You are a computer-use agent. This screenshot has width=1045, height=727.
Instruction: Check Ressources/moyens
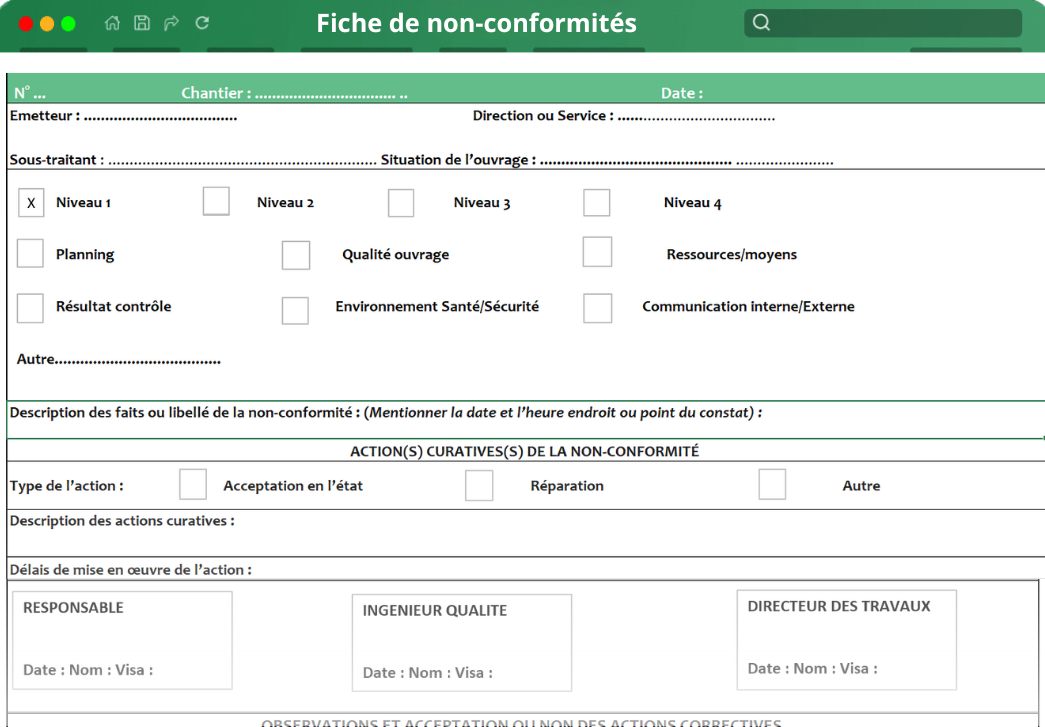597,251
